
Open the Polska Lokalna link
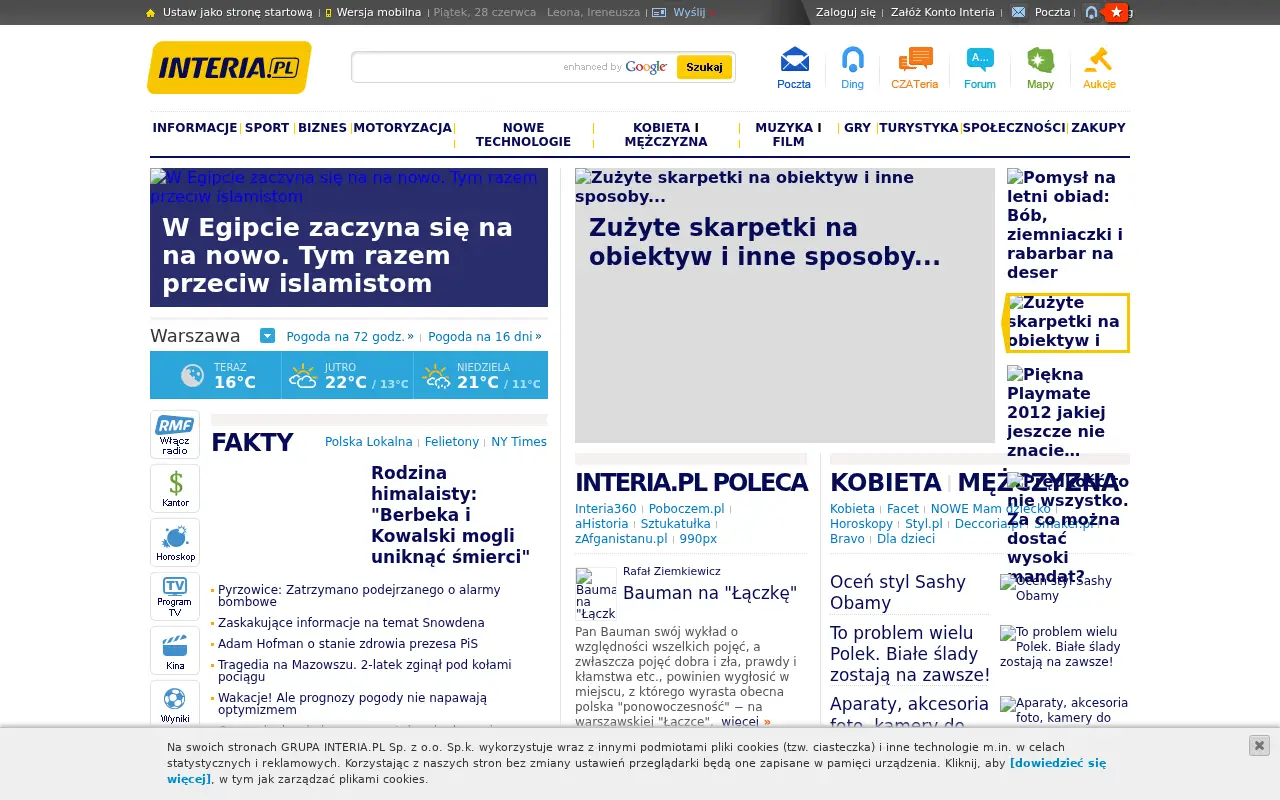[368, 442]
